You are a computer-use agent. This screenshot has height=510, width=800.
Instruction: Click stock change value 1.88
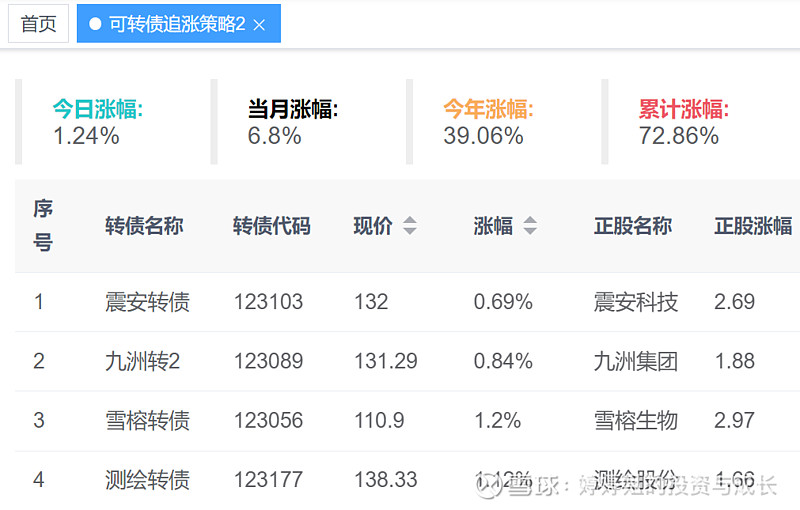(x=734, y=361)
